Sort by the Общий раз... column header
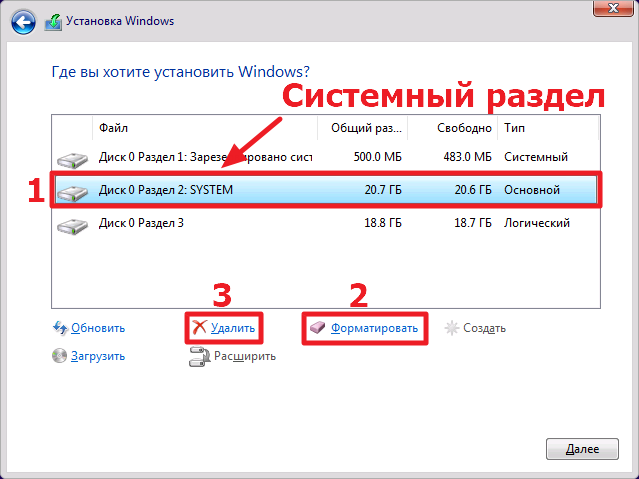This screenshot has width=639, height=479. [363, 128]
